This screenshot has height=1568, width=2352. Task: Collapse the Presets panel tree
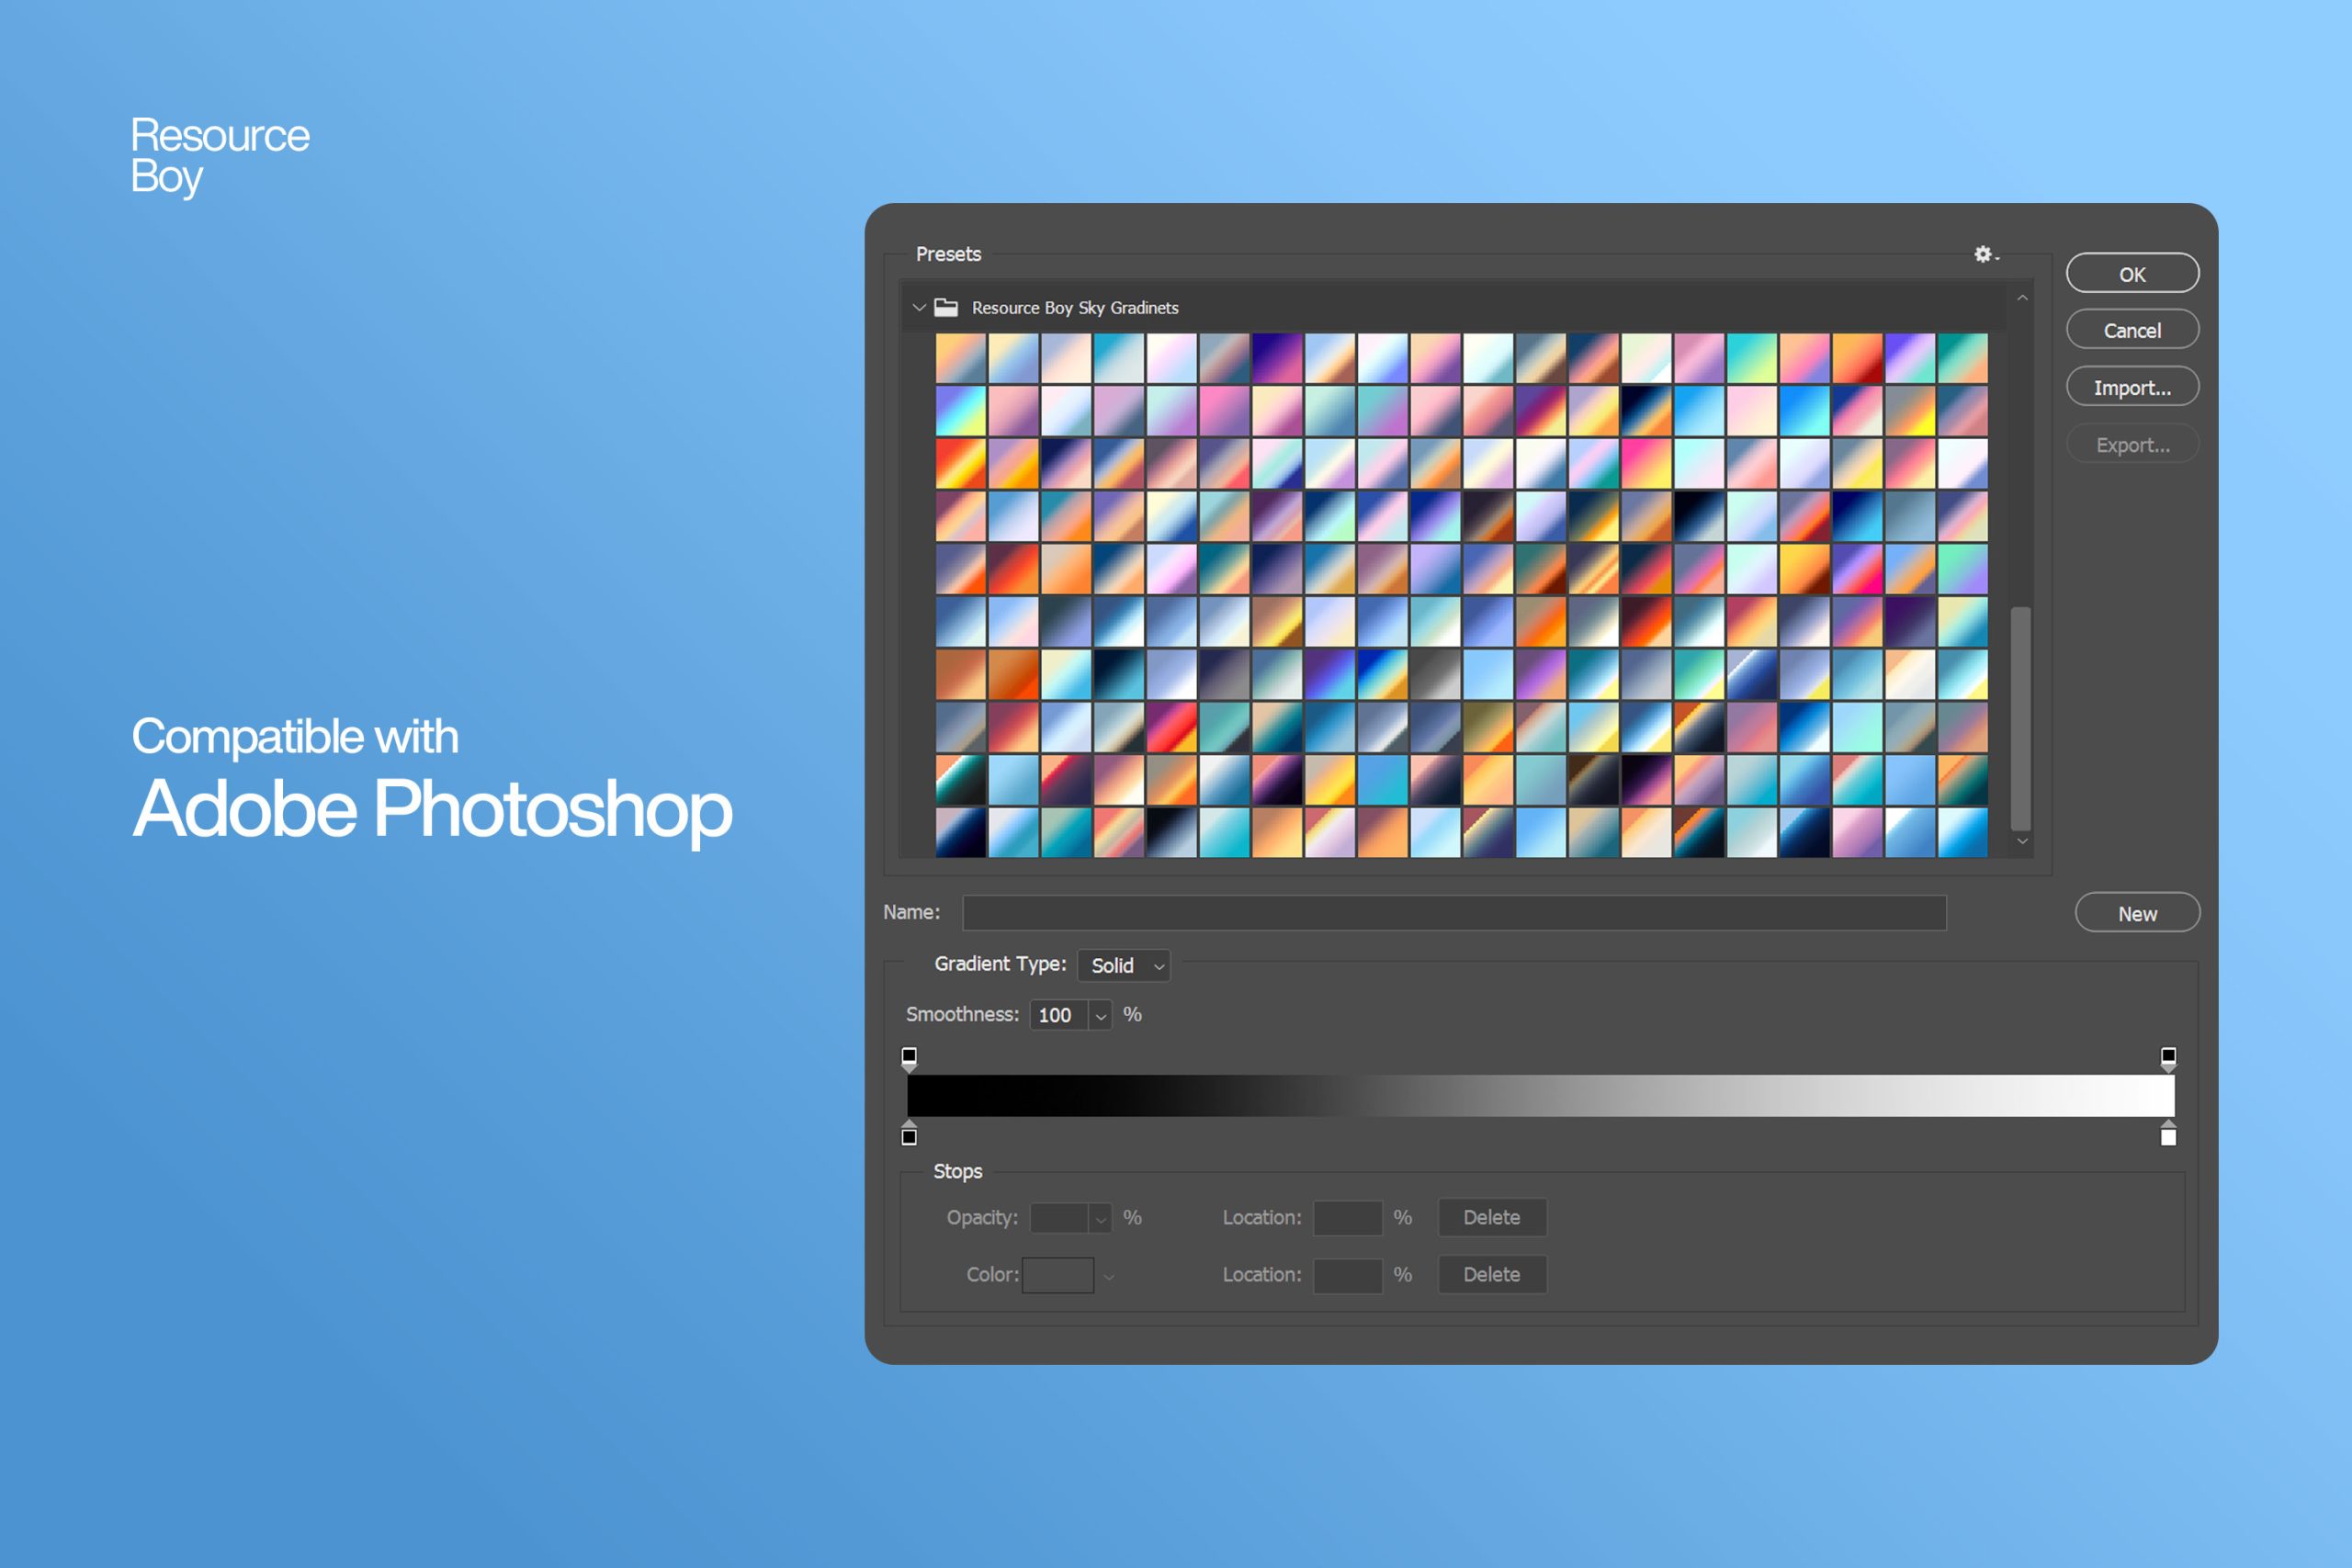[x=910, y=306]
